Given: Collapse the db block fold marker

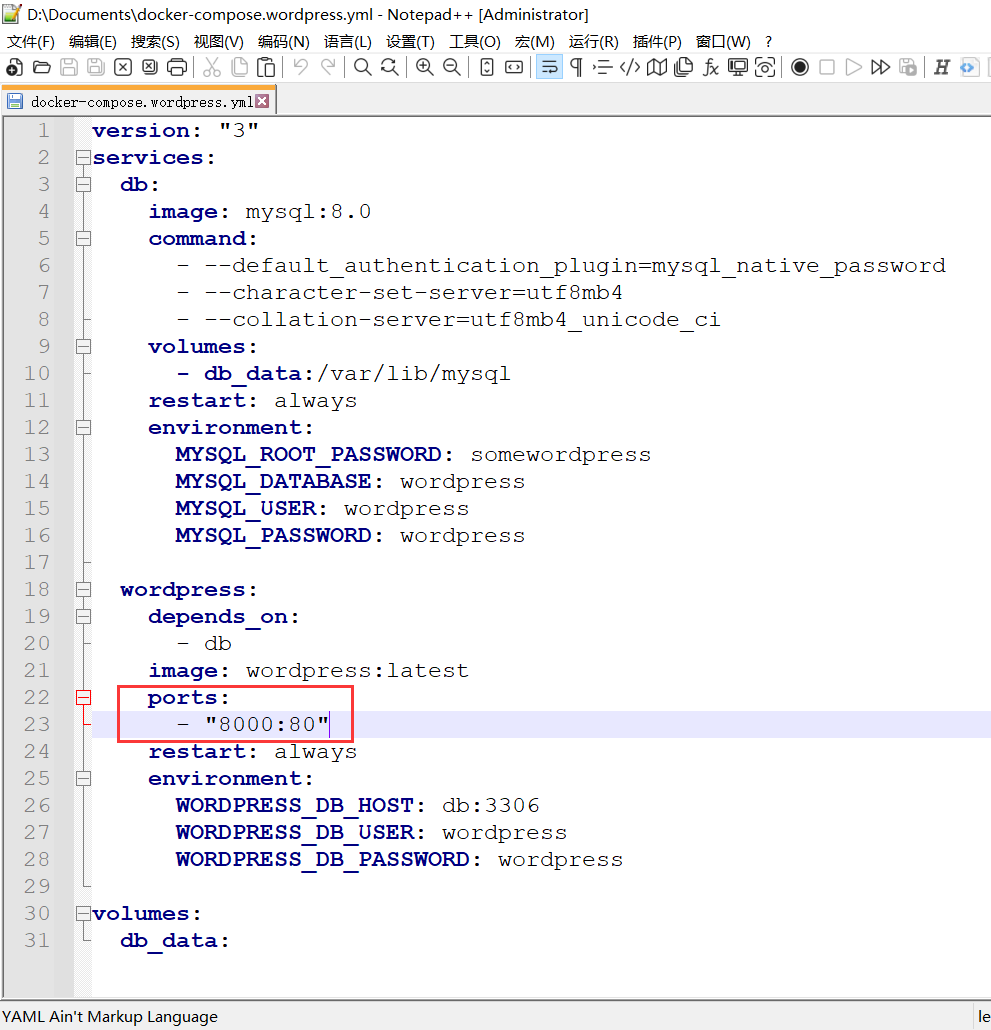Looking at the screenshot, I should 83,185.
